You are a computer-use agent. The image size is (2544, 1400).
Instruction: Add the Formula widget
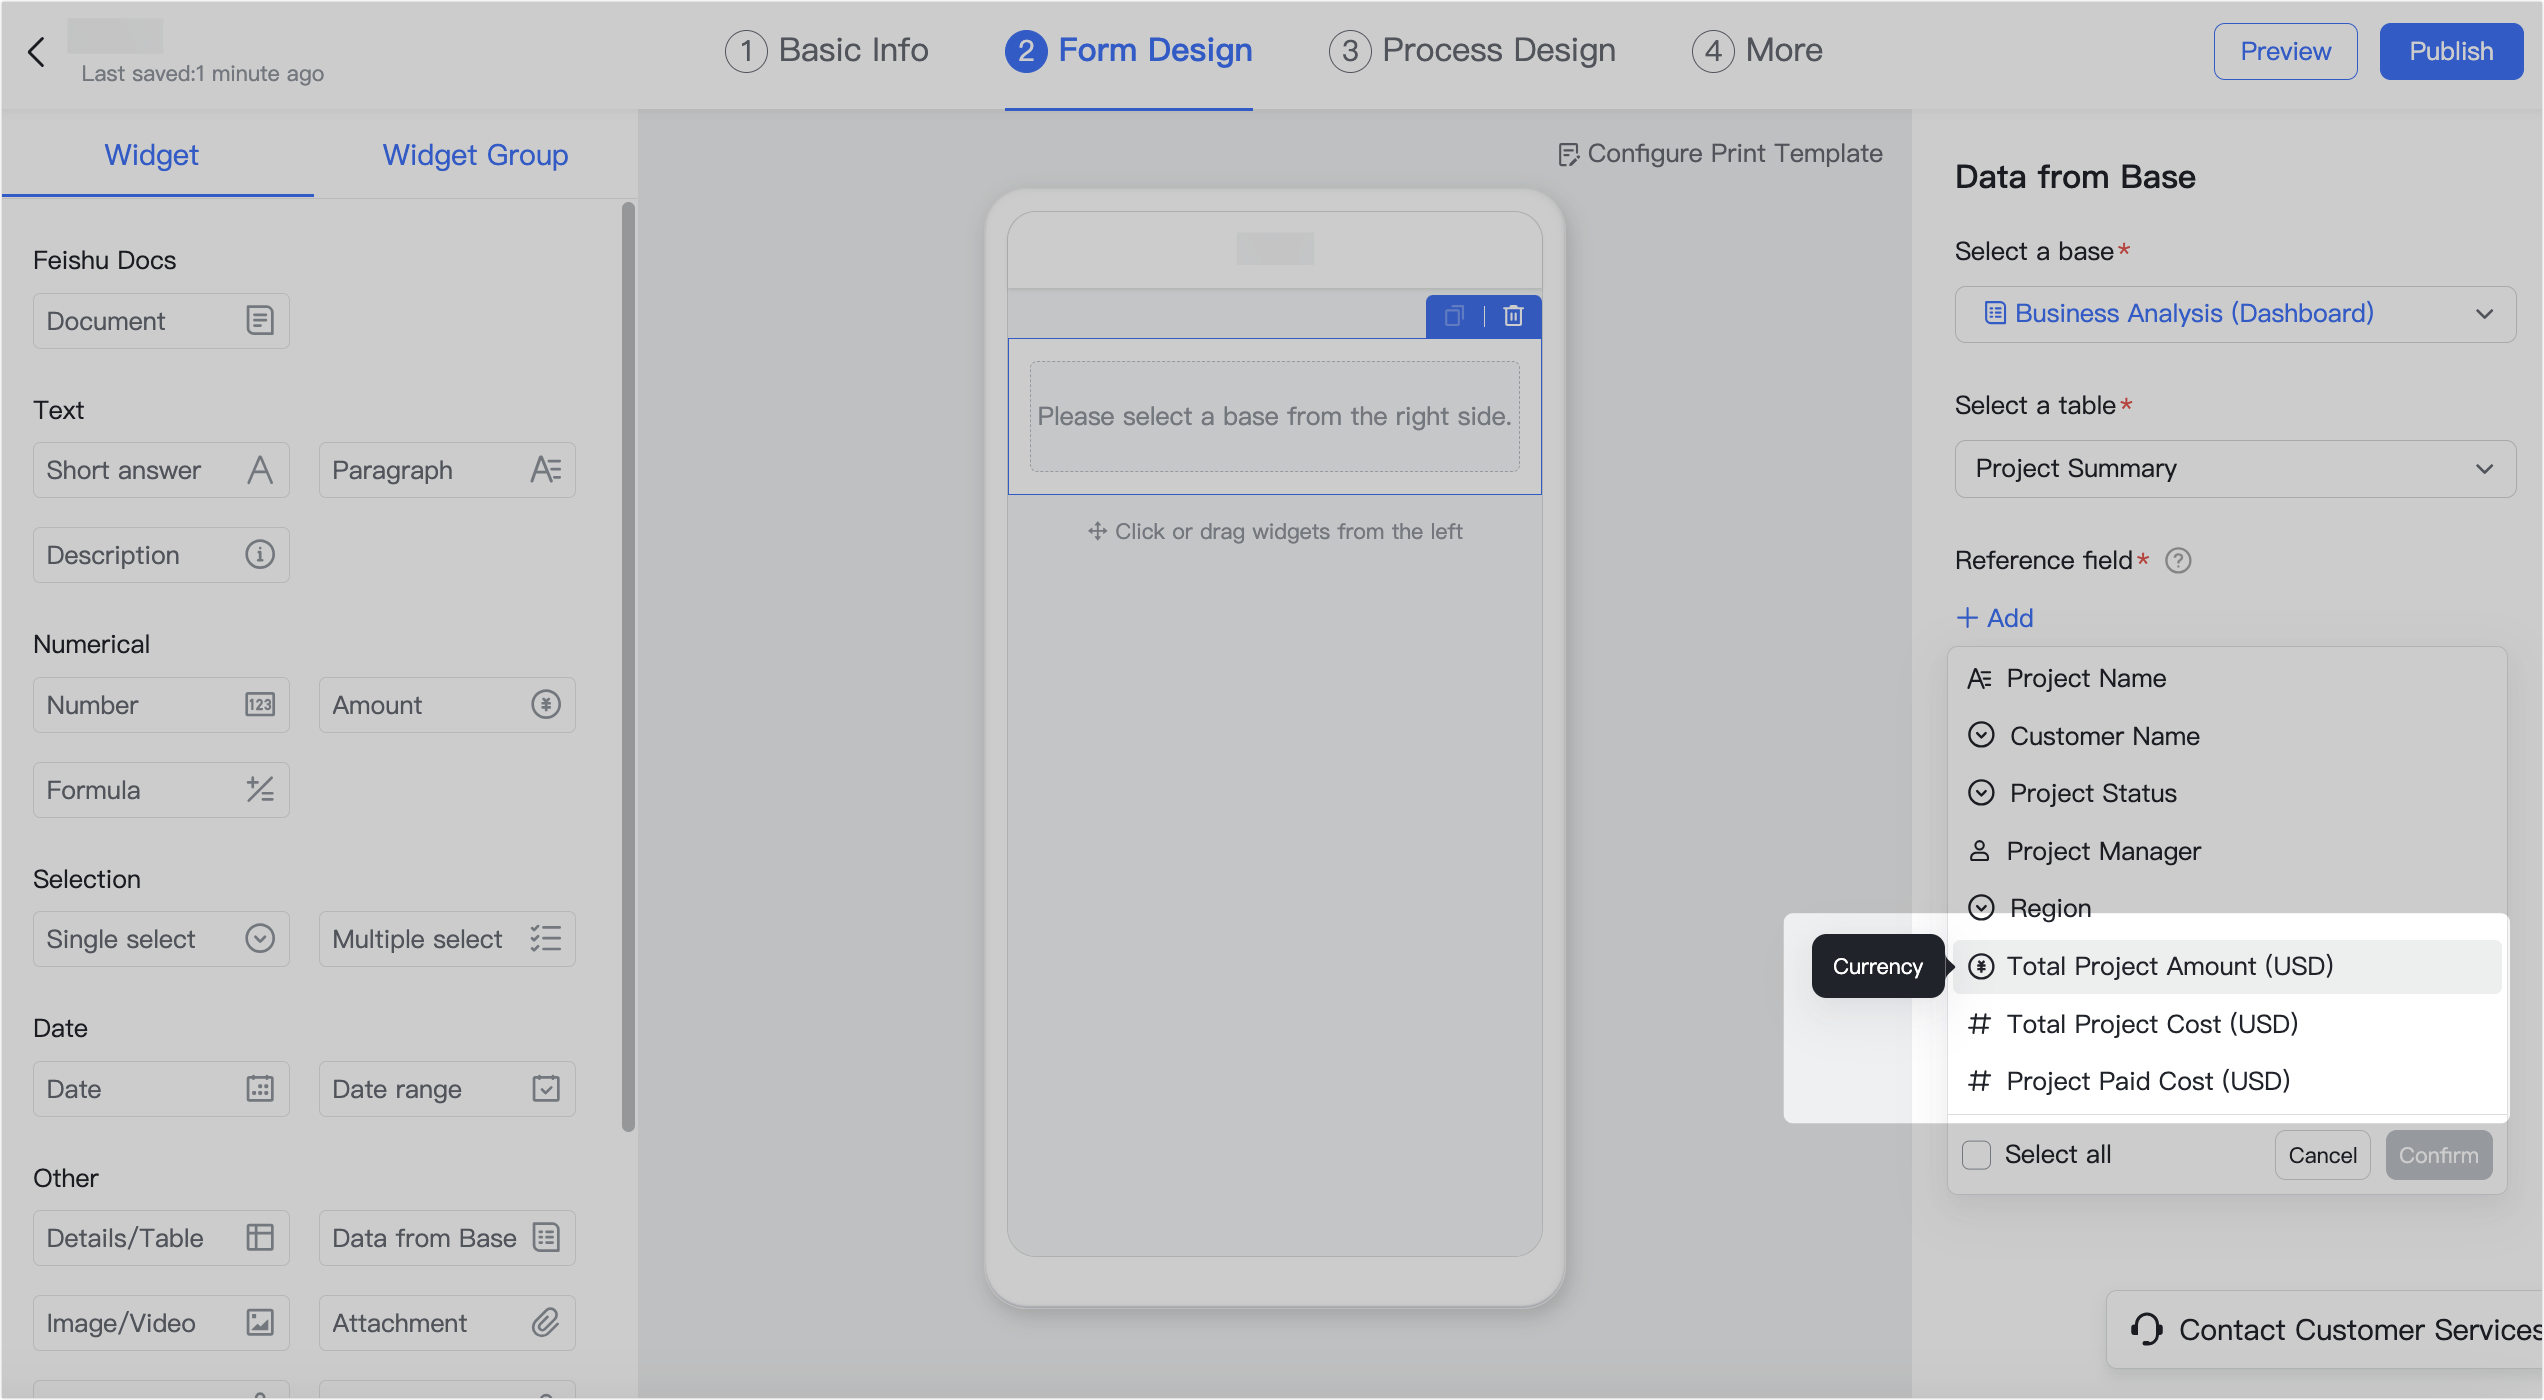tap(161, 790)
